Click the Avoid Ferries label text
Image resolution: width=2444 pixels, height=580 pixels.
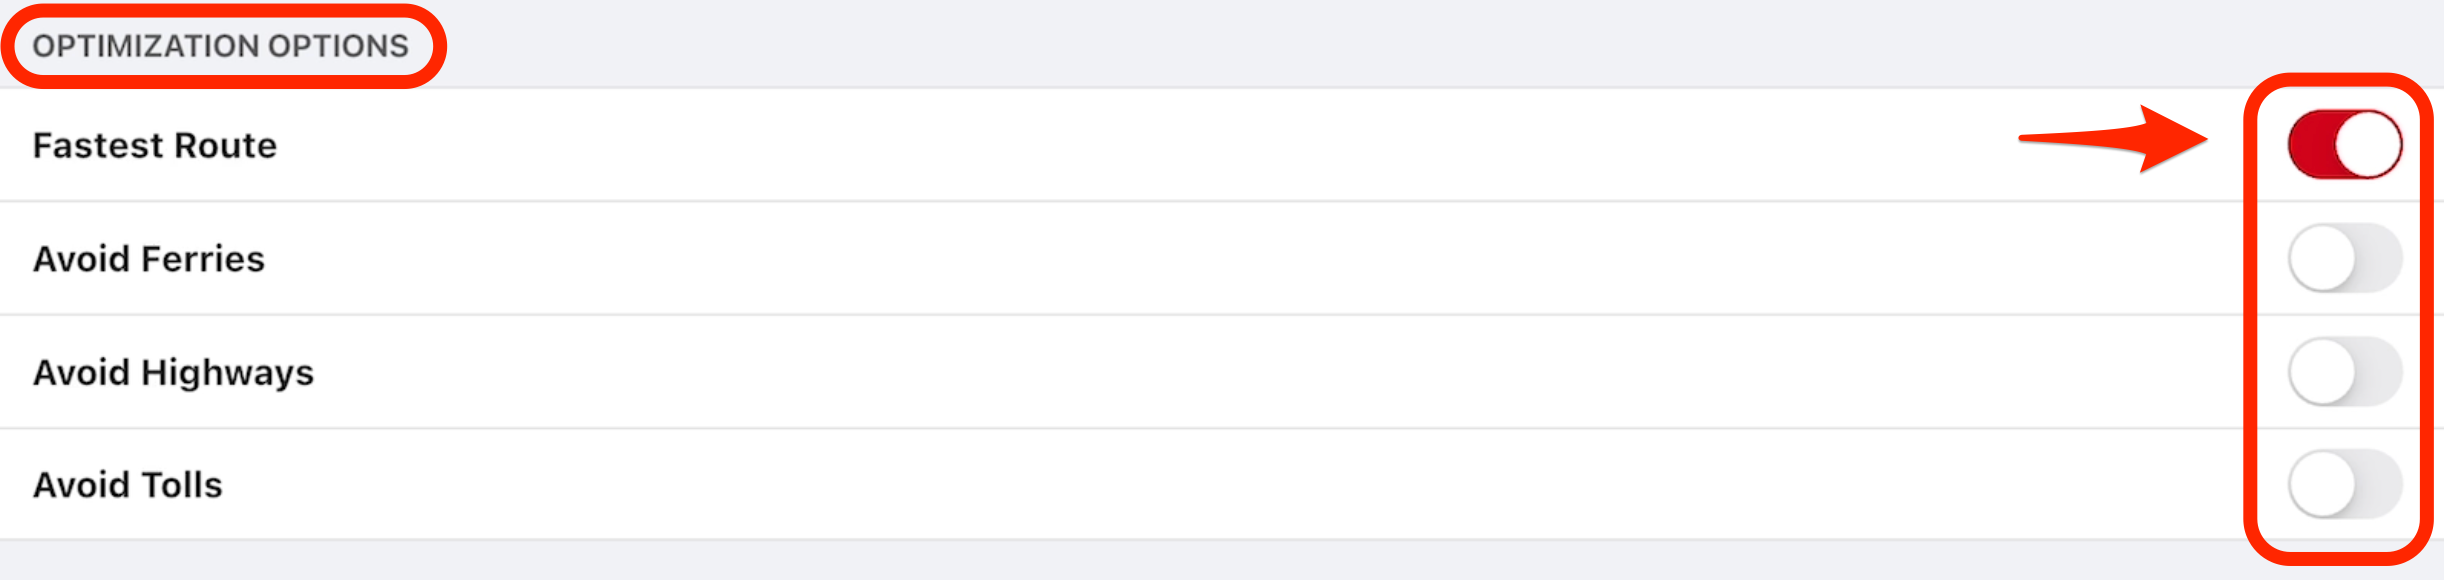(150, 258)
